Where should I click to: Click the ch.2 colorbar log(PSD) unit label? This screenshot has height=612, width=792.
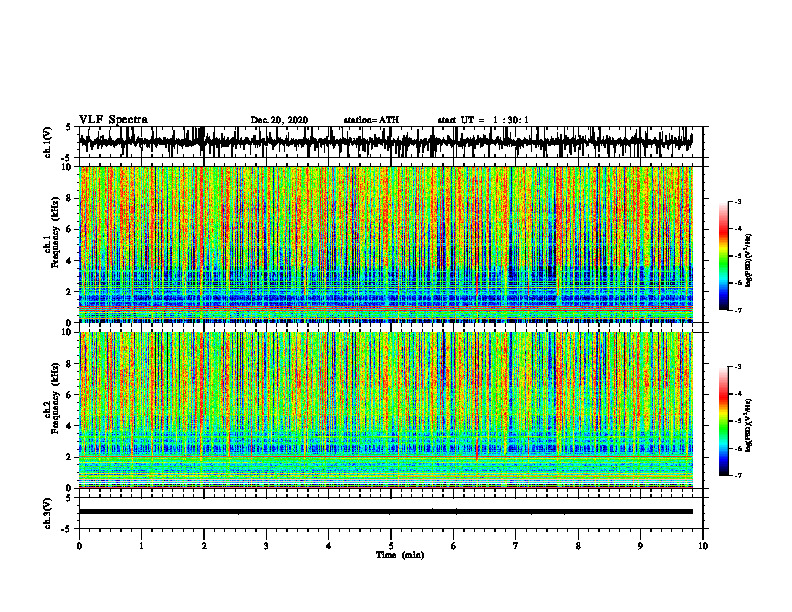point(749,426)
